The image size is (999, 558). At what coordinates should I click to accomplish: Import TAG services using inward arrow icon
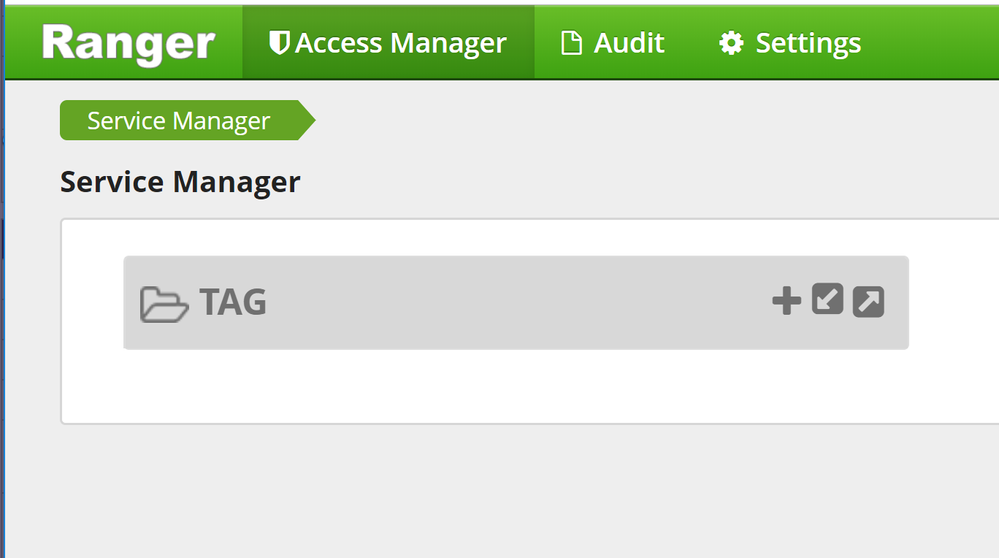(x=828, y=300)
